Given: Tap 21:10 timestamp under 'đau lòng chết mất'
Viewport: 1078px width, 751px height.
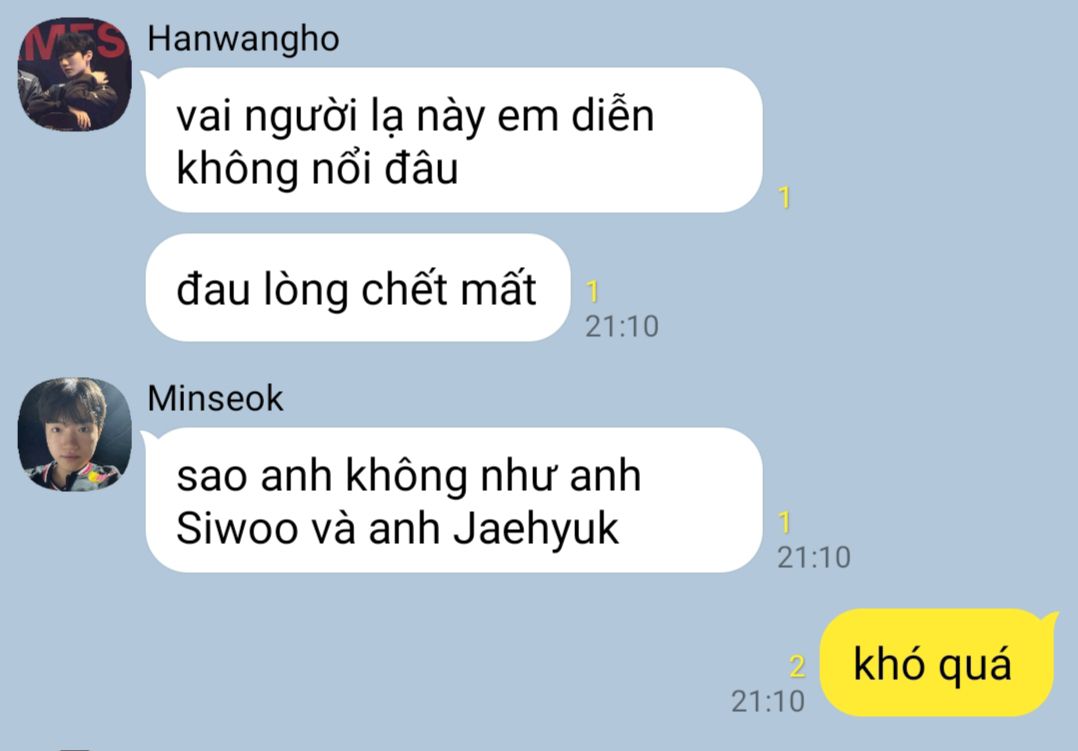Looking at the screenshot, I should [x=622, y=326].
